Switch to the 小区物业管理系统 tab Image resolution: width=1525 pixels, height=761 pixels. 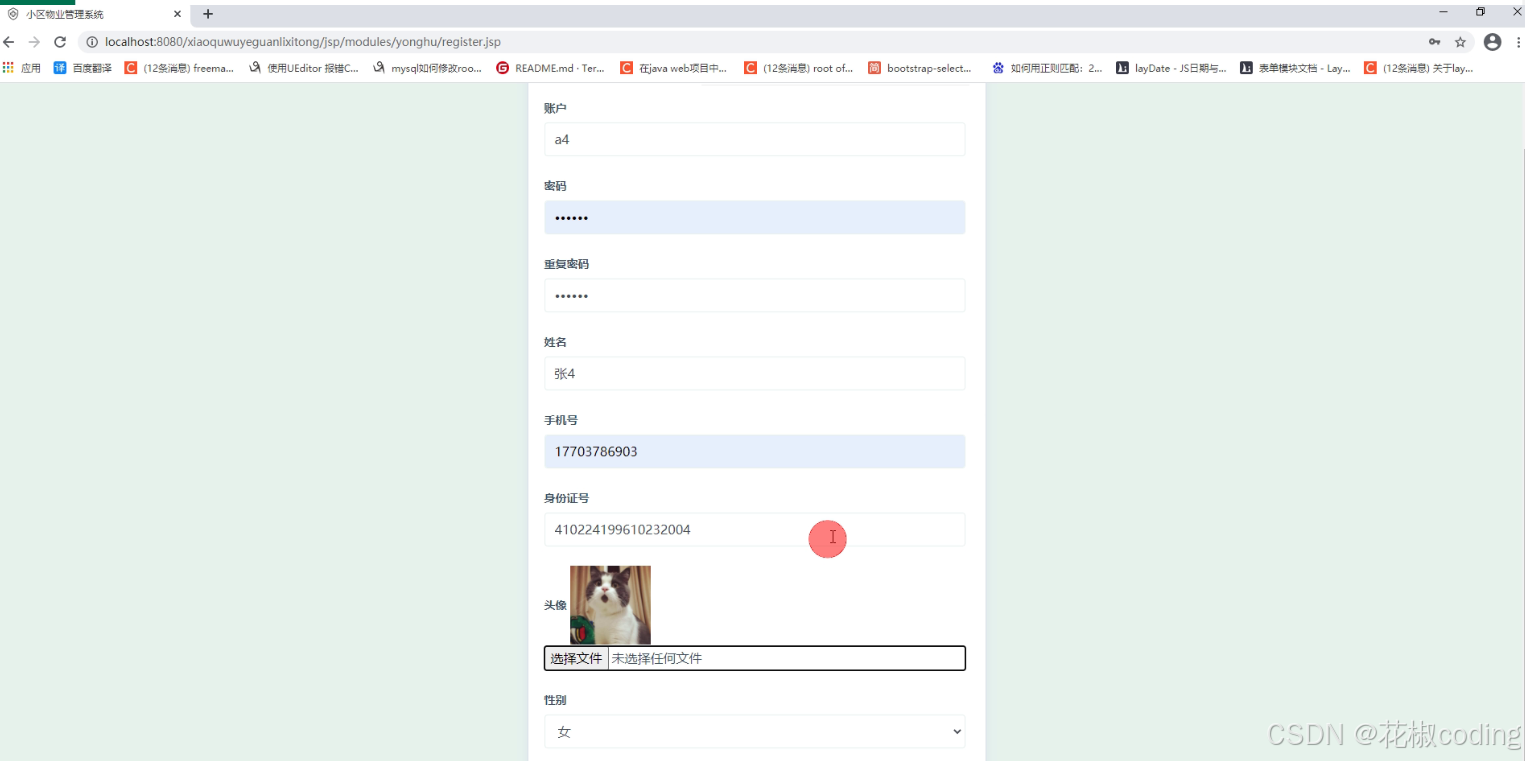coord(88,14)
